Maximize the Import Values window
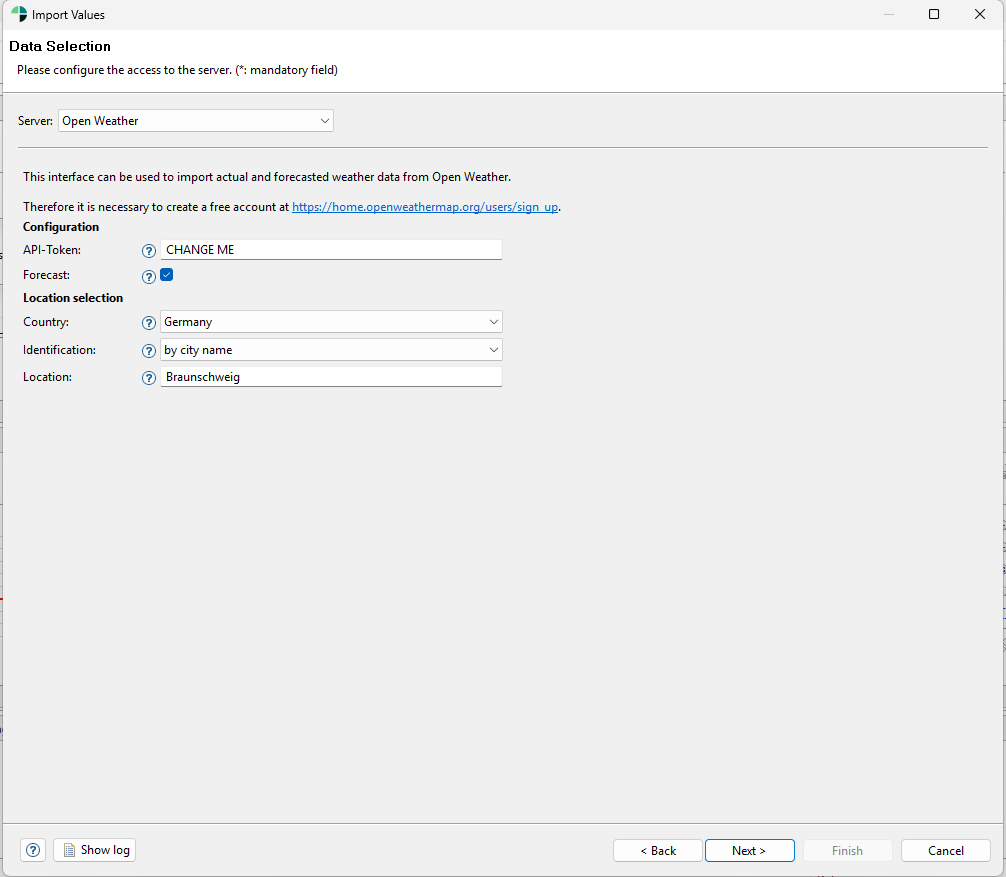Screen dimensions: 1006x877 coord(934,14)
